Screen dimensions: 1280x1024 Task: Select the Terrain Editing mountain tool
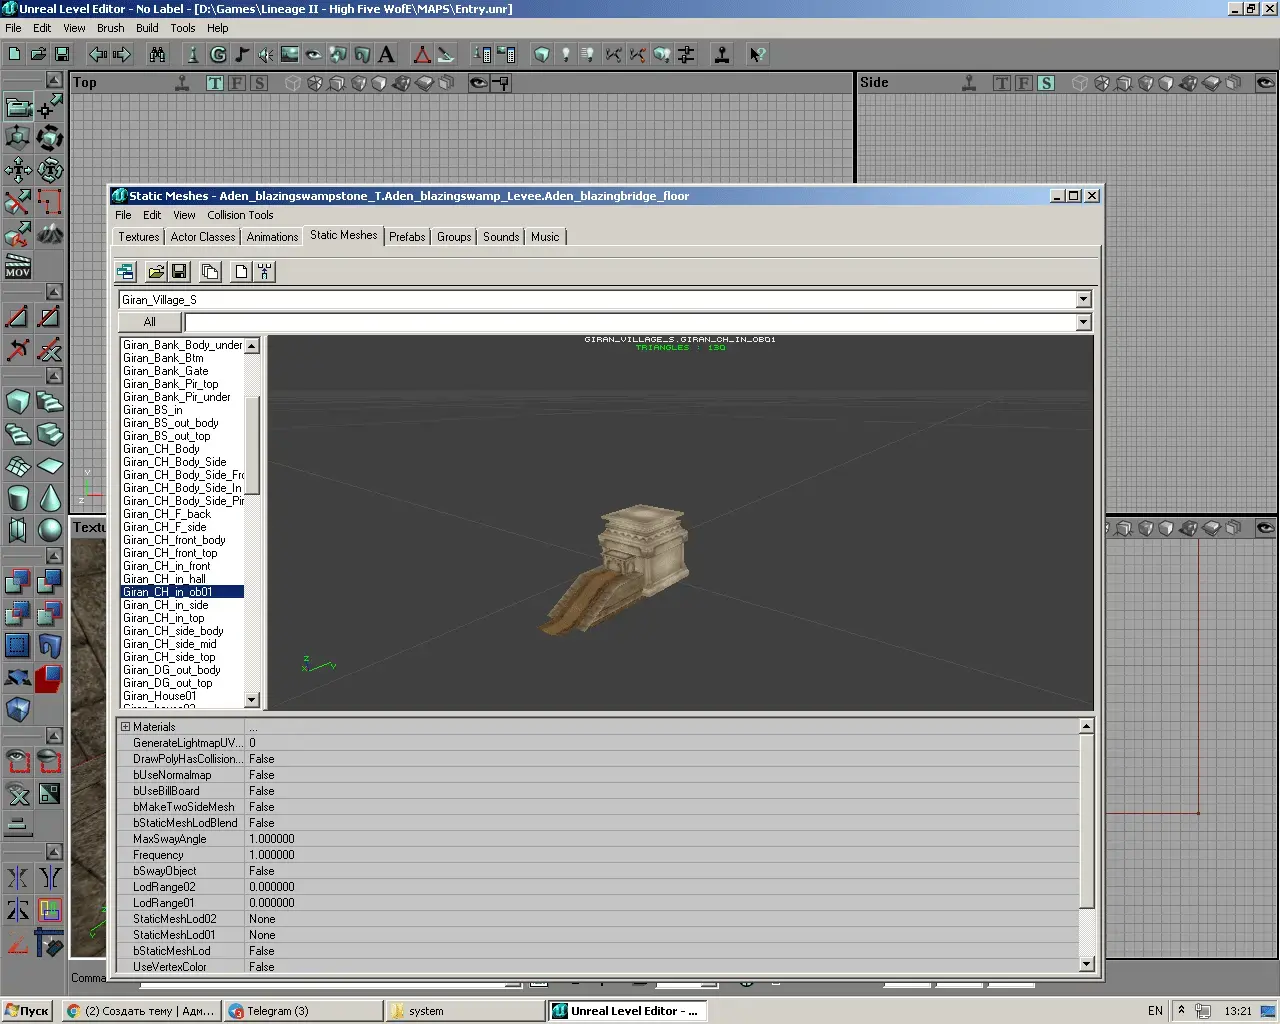(50, 234)
